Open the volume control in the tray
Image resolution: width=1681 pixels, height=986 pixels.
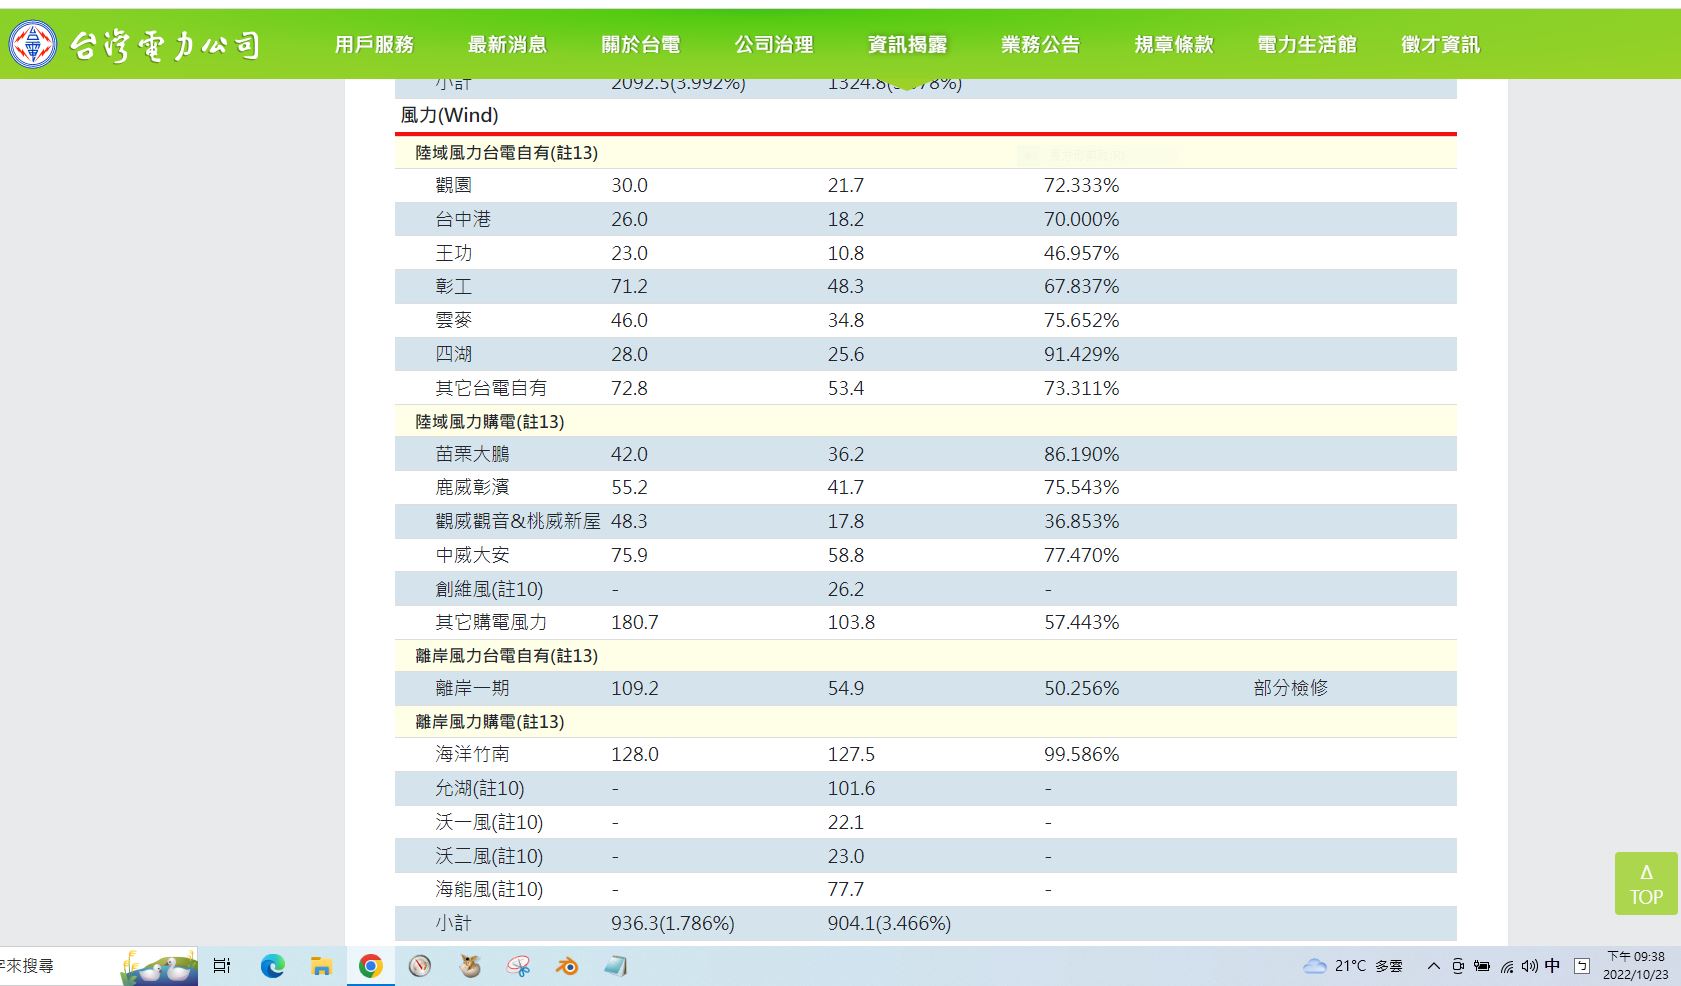(x=1530, y=966)
